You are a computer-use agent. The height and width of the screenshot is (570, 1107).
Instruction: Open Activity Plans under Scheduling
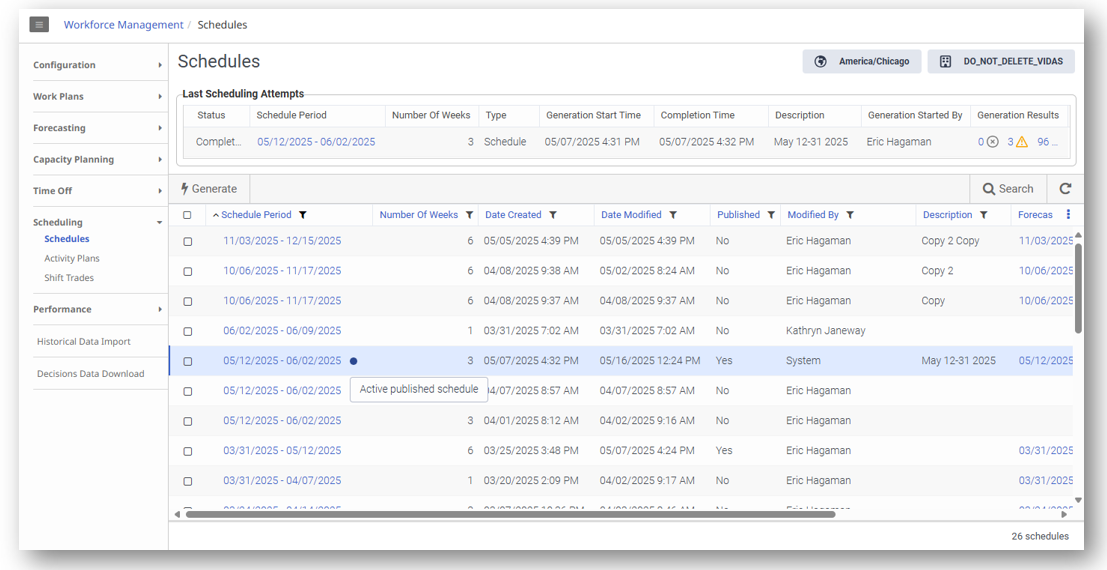click(72, 258)
